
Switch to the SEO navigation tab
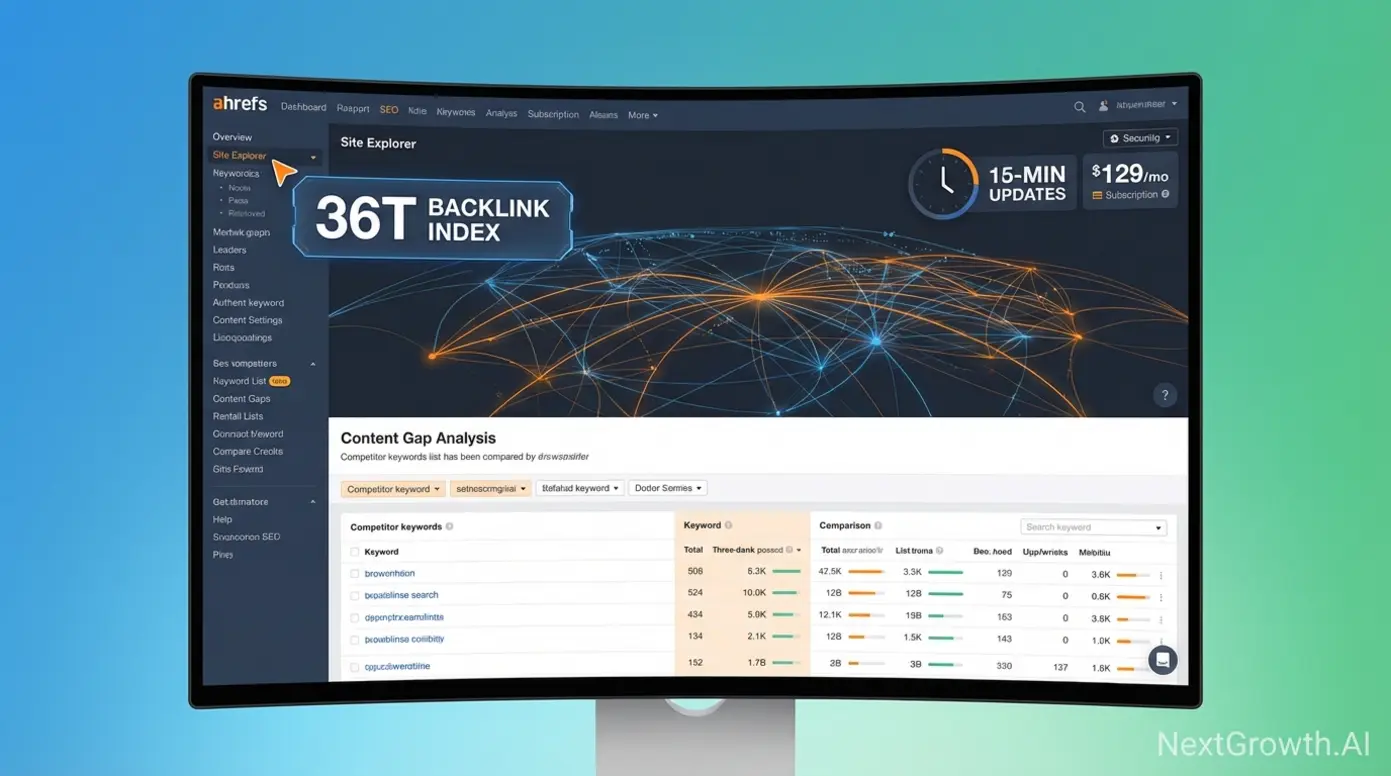388,110
